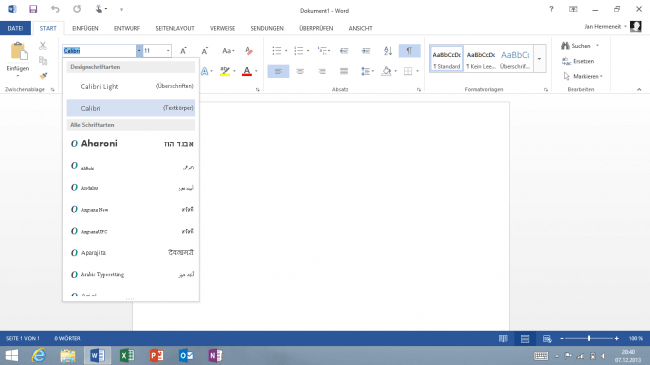Image resolution: width=650 pixels, height=365 pixels.
Task: Switch to the ENTWURF tab
Action: tap(127, 28)
